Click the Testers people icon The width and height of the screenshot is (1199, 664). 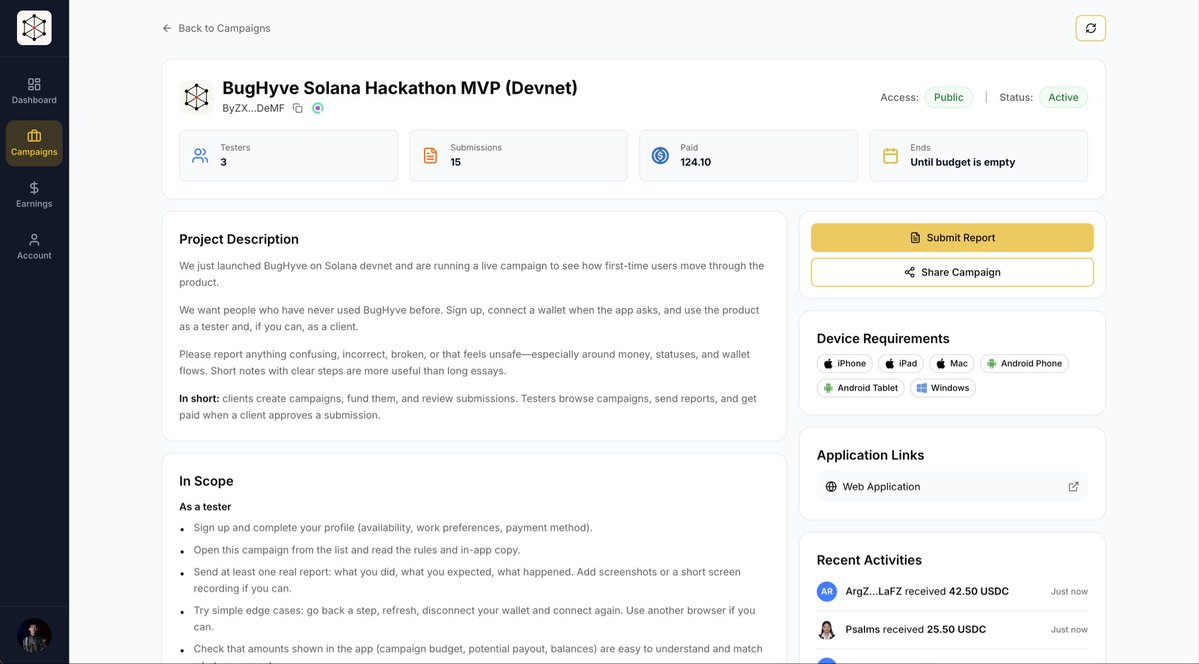(200, 156)
